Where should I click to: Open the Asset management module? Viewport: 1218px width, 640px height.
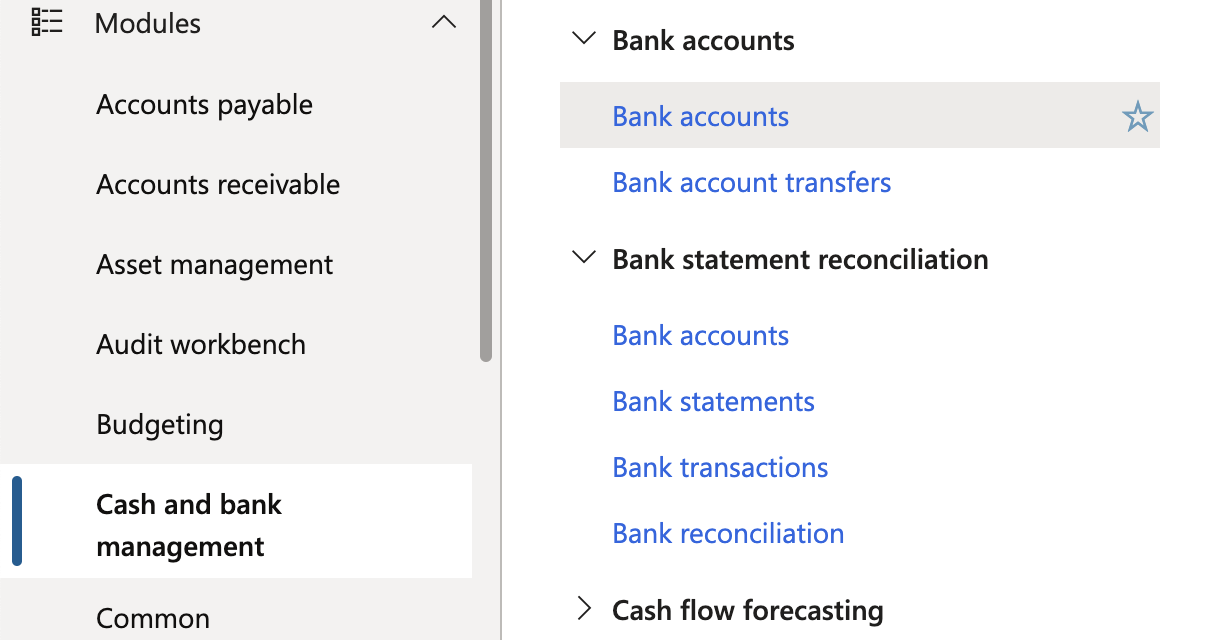(x=214, y=264)
